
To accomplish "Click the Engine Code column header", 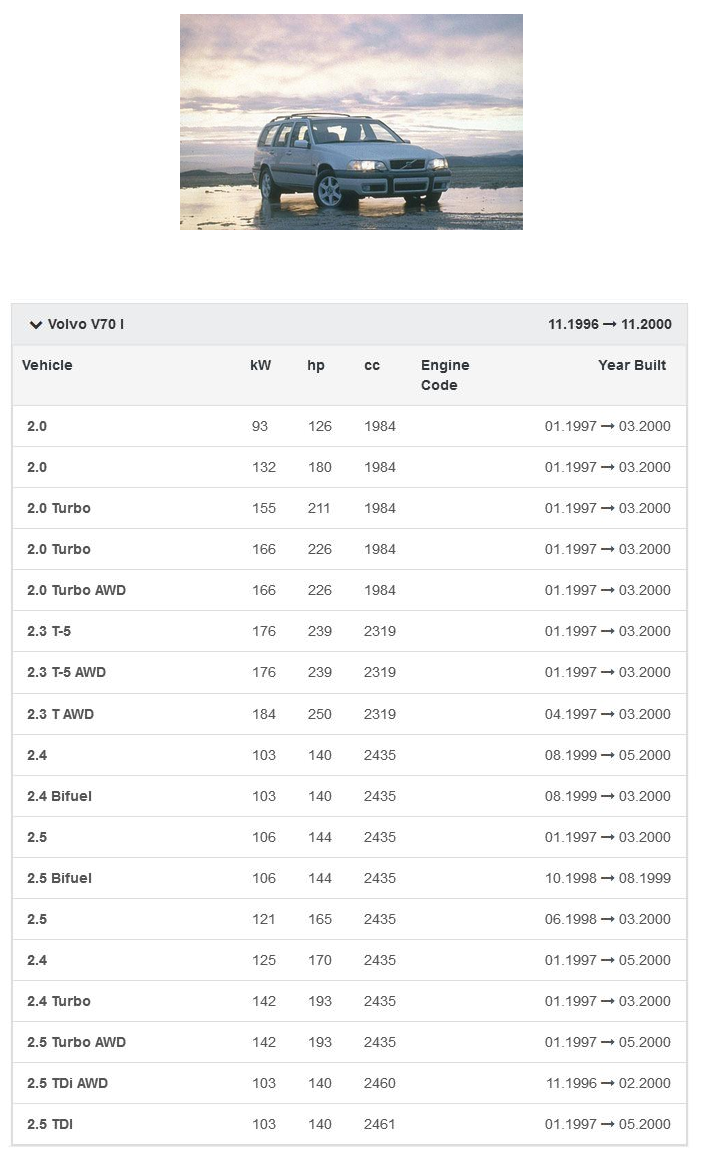I will [x=445, y=375].
